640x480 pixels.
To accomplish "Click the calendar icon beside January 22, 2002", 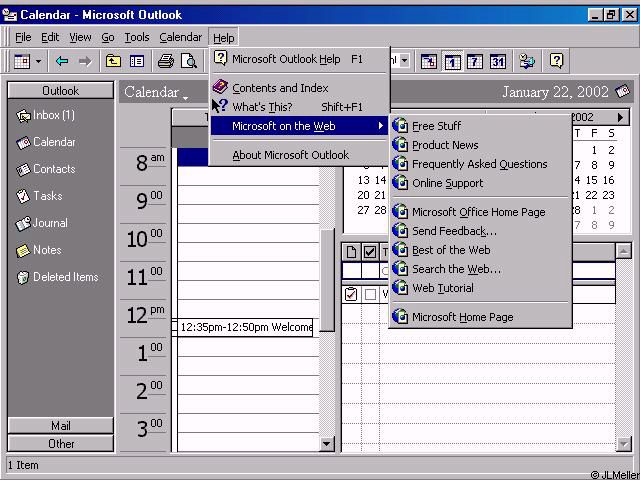I will (623, 91).
